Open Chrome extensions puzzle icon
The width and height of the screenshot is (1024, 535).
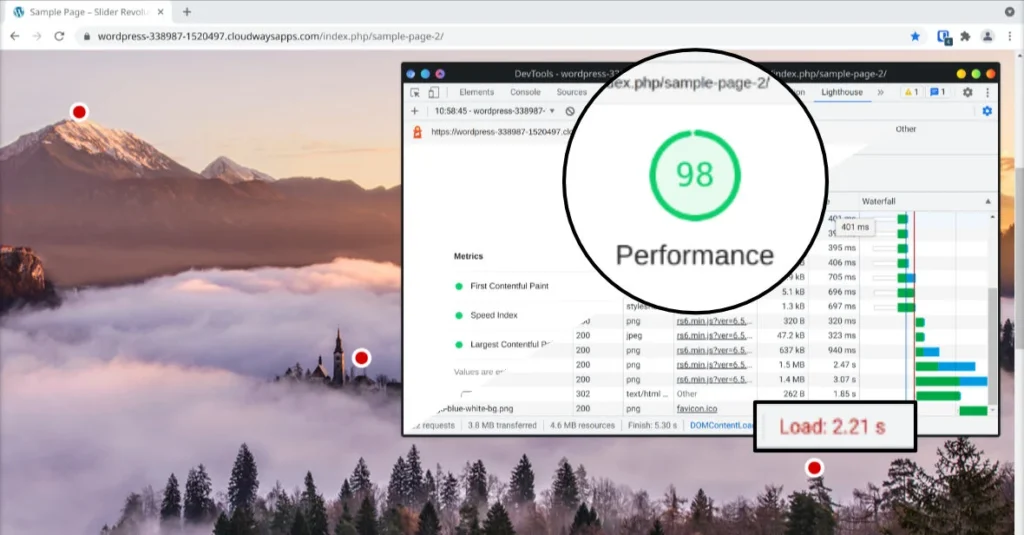coord(965,37)
